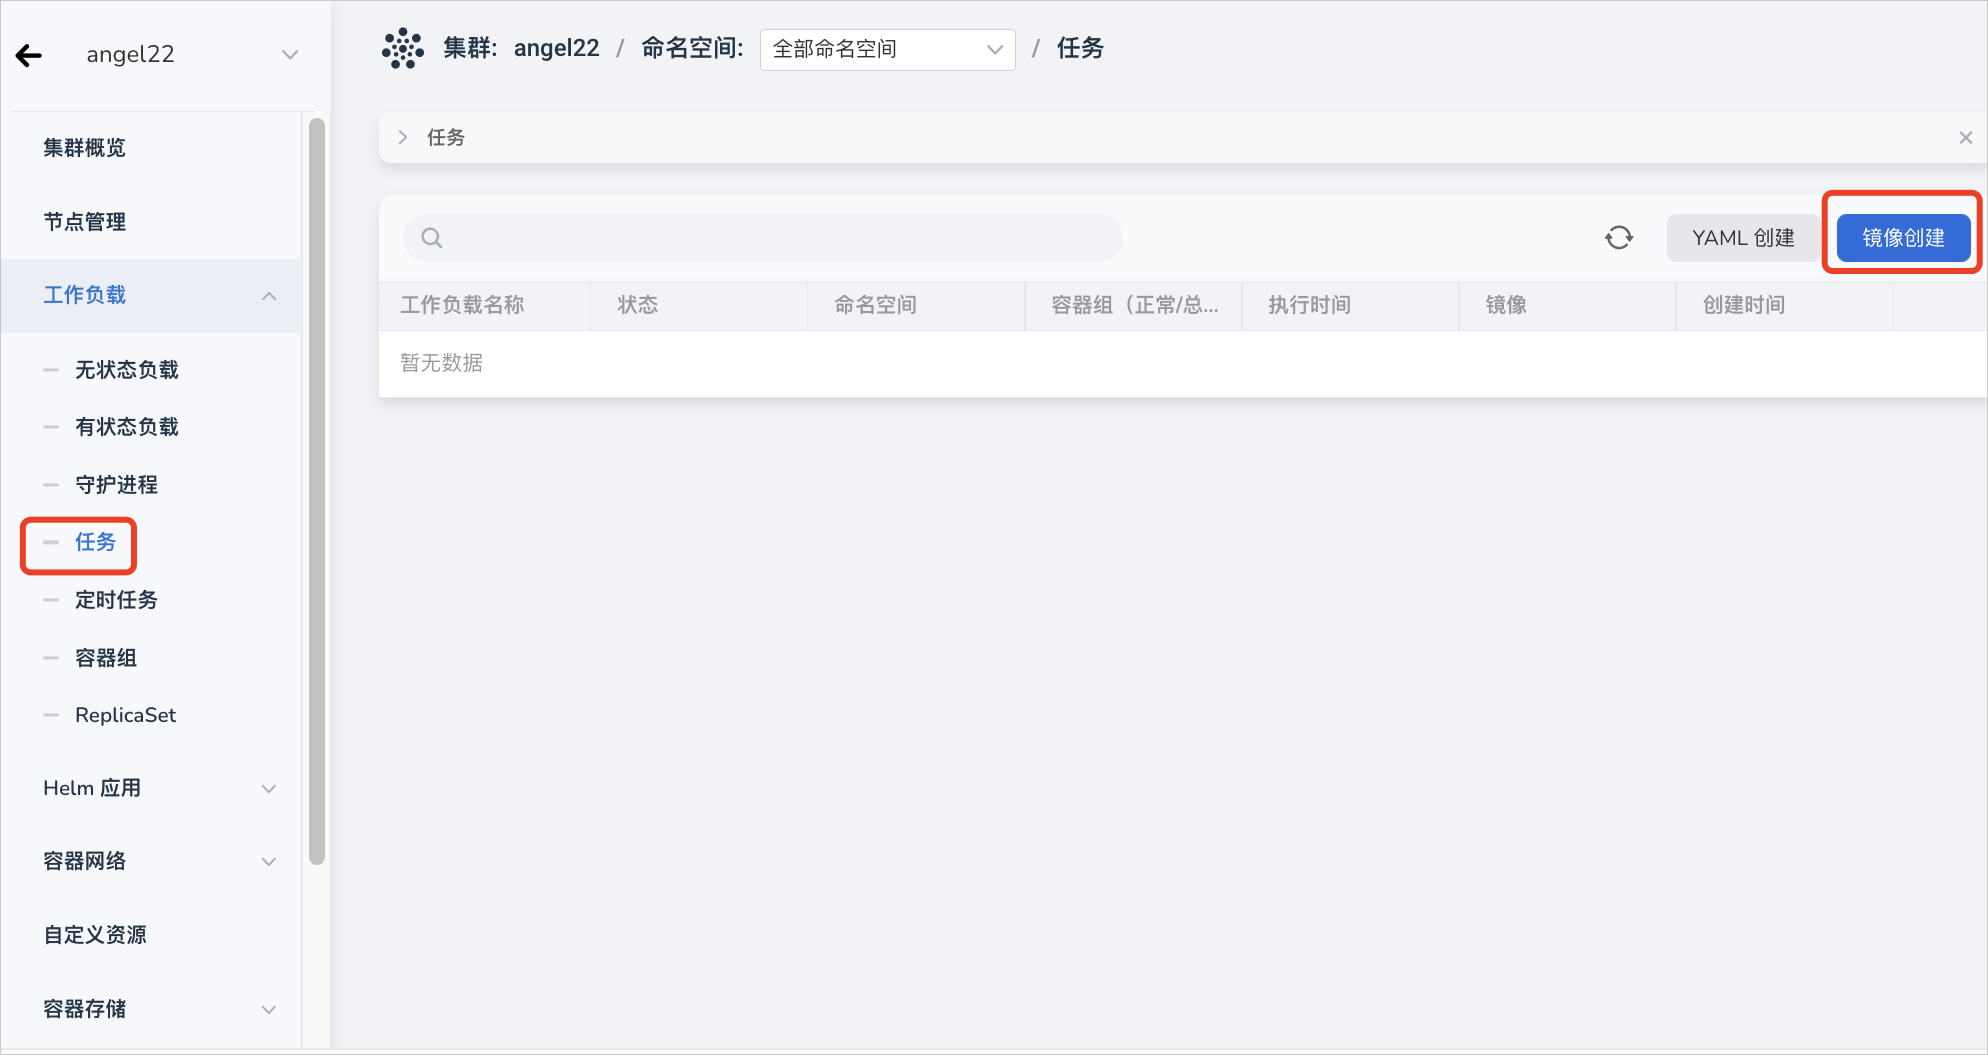1988x1055 pixels.
Task: Click the YAML 创建 button
Action: (x=1743, y=238)
